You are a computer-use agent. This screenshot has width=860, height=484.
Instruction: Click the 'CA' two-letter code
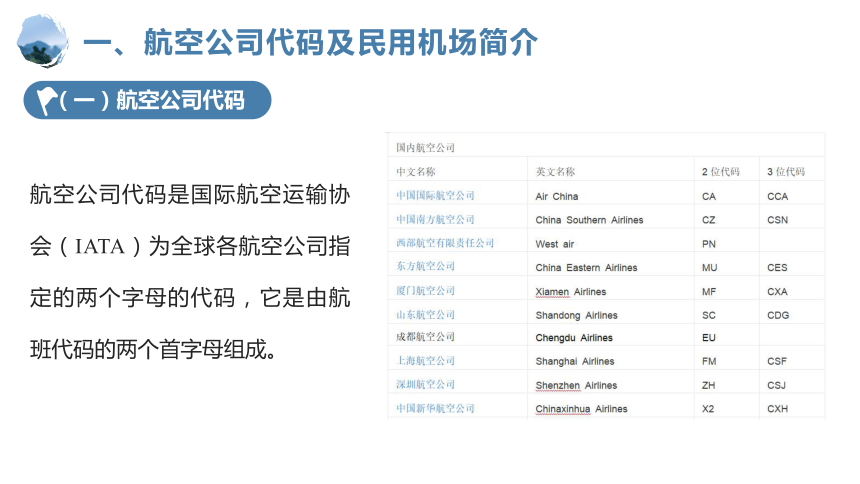pos(709,196)
